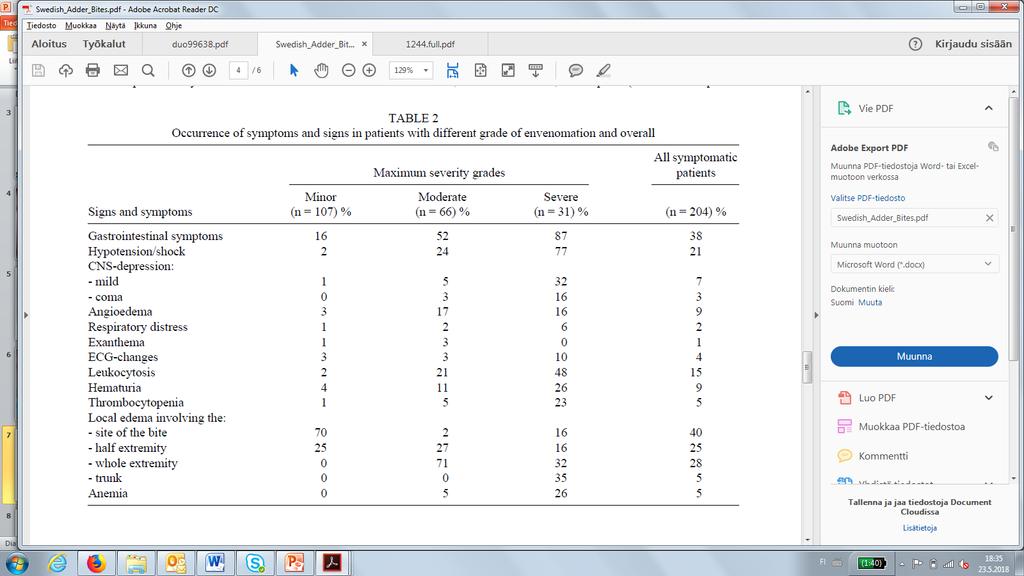Close the Swedish_Adder_Bit tab
The height and width of the screenshot is (576, 1024).
coord(364,44)
